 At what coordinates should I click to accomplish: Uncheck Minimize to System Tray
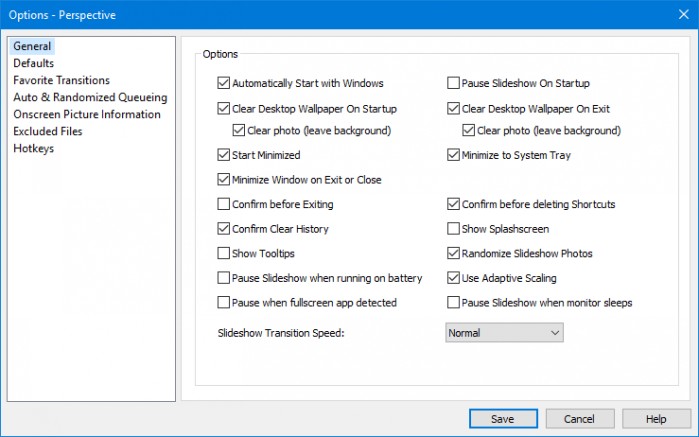pos(453,155)
